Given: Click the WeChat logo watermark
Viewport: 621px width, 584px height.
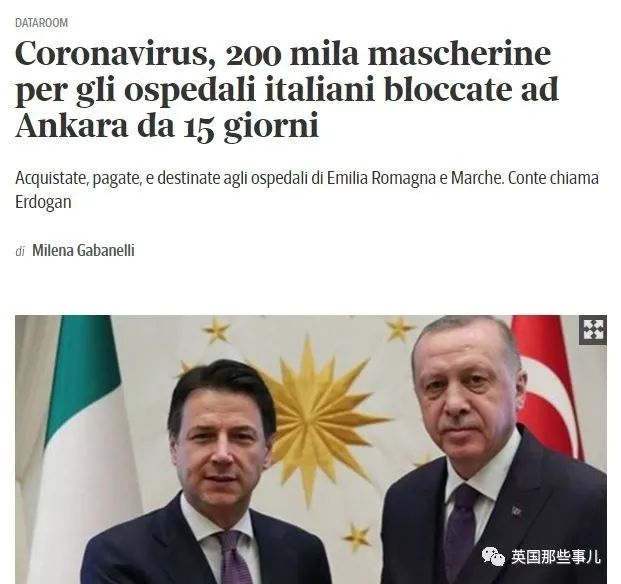Looking at the screenshot, I should [493, 556].
